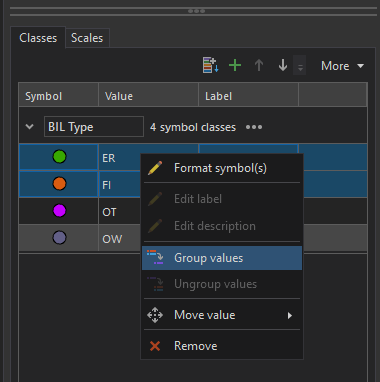Select the ER value cell

point(120,157)
